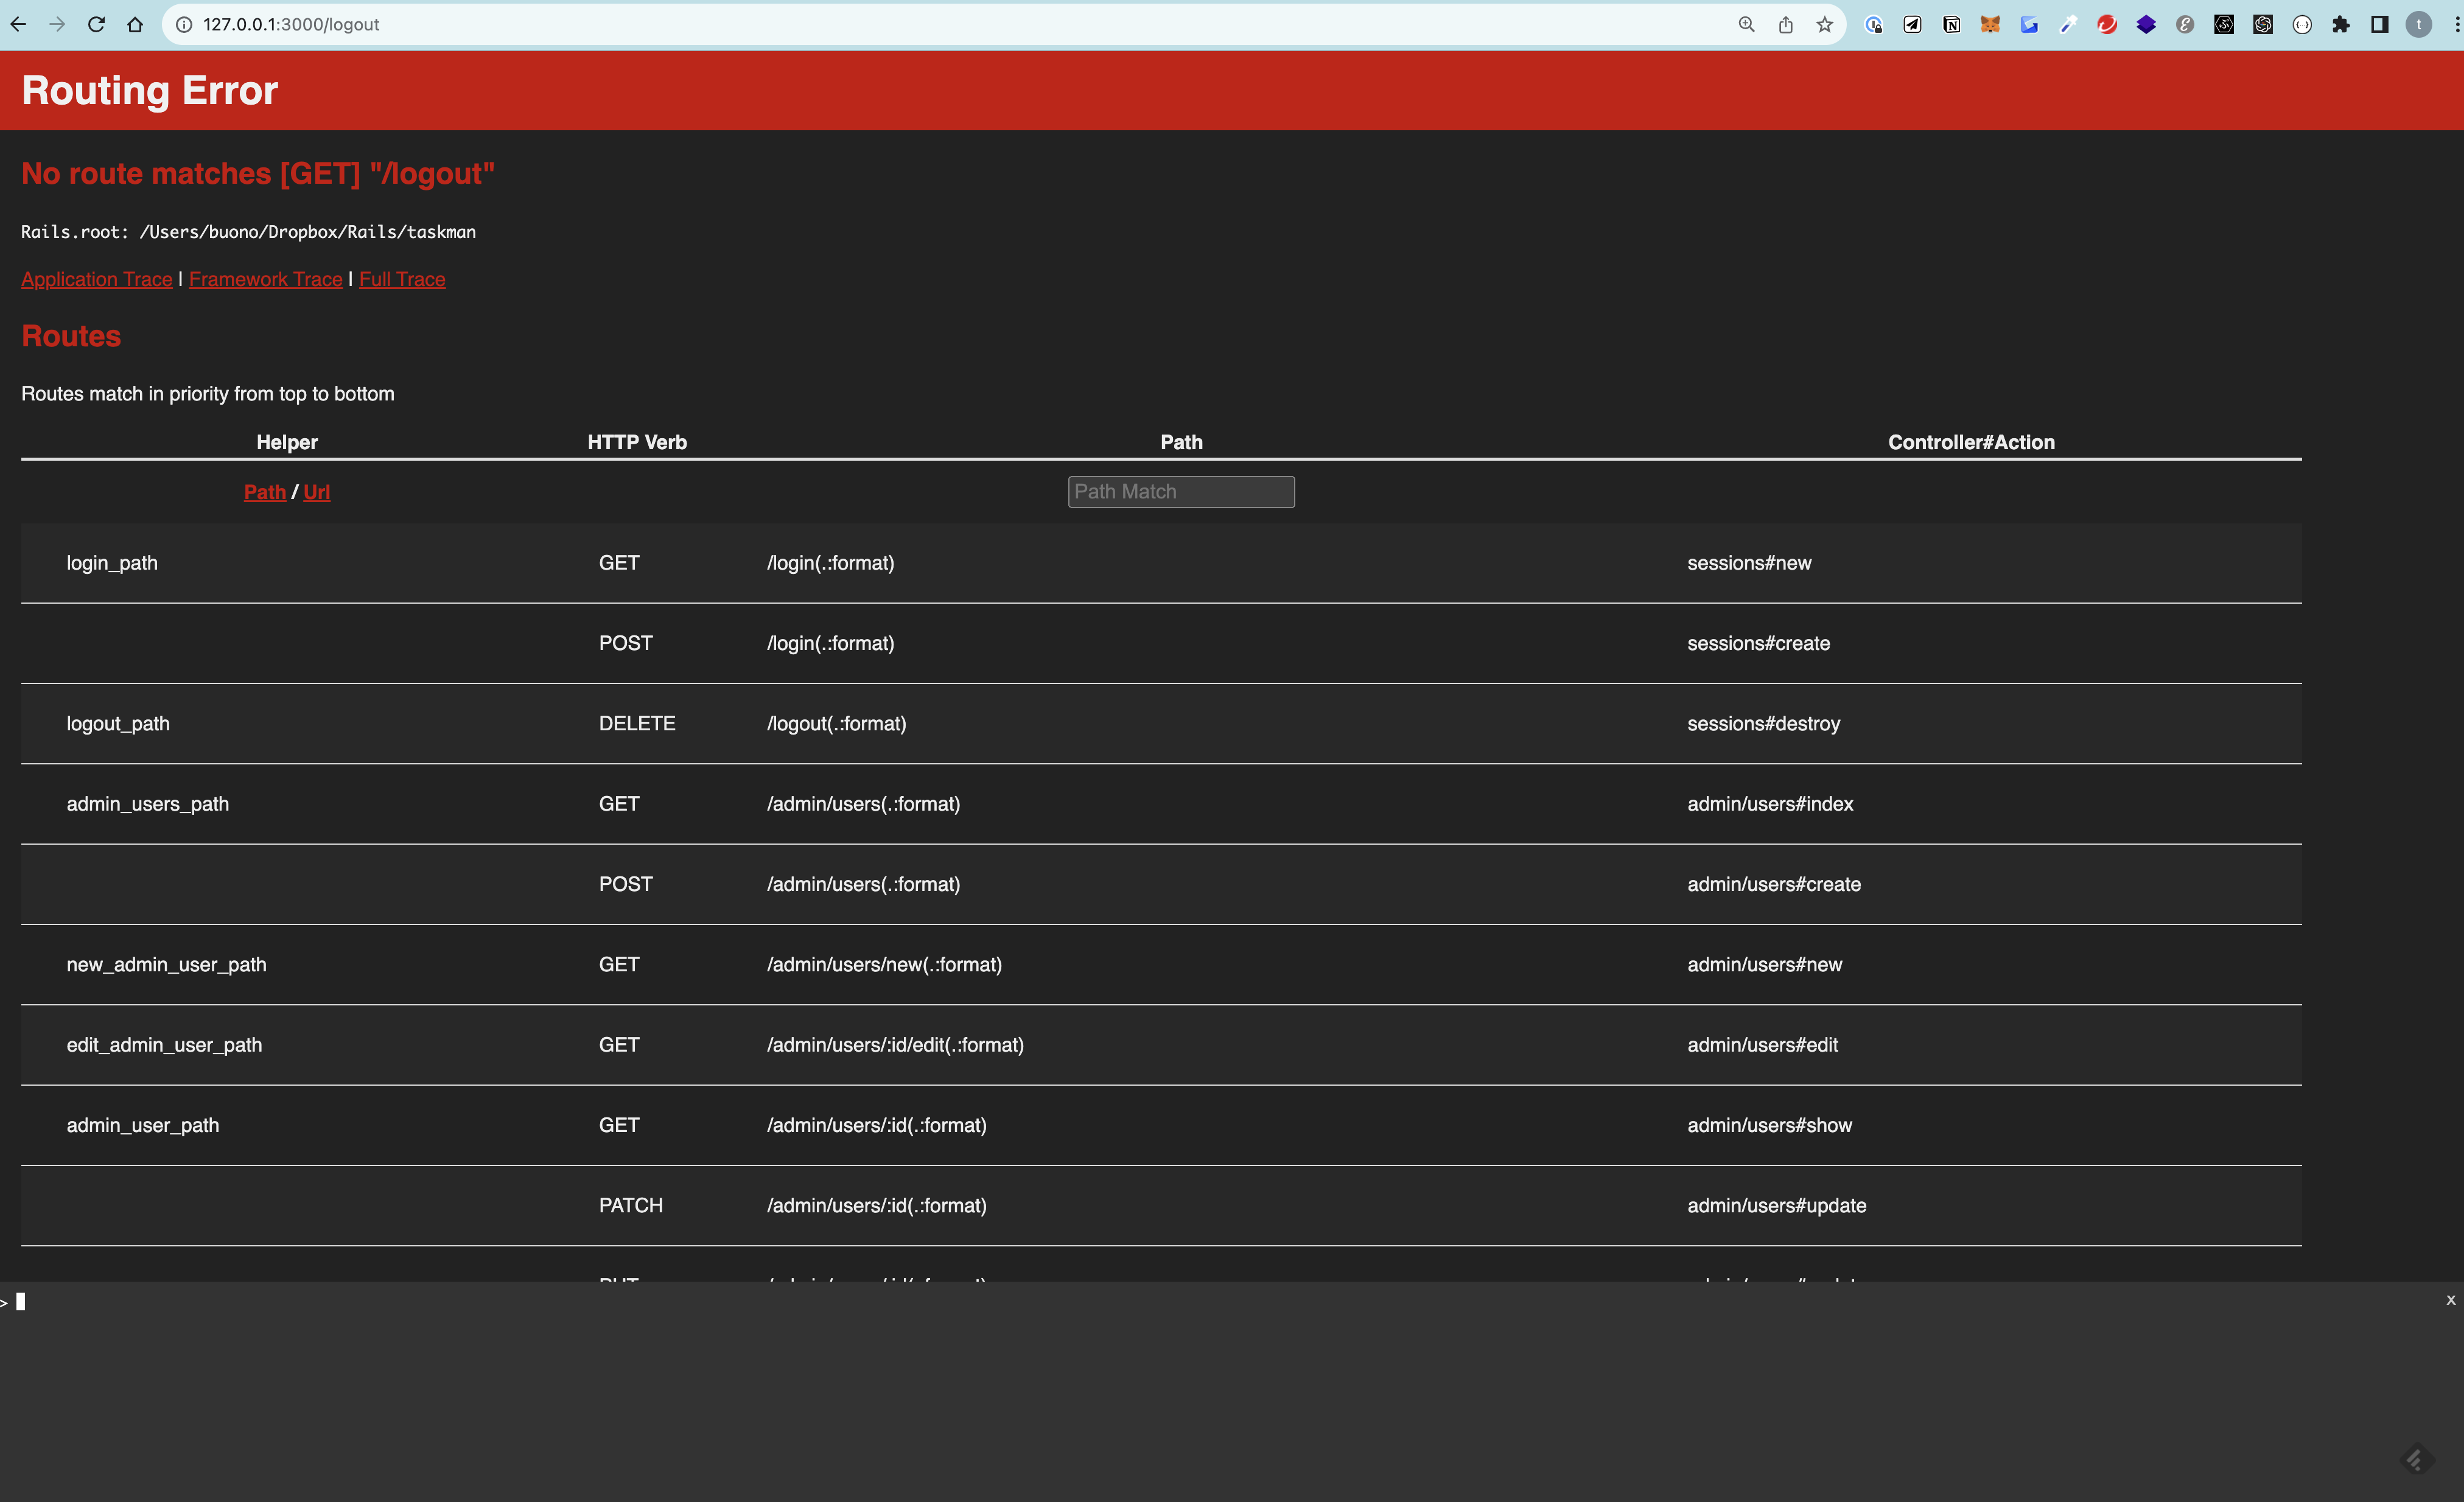
Task: Switch route helpers to Path
Action: (x=265, y=492)
